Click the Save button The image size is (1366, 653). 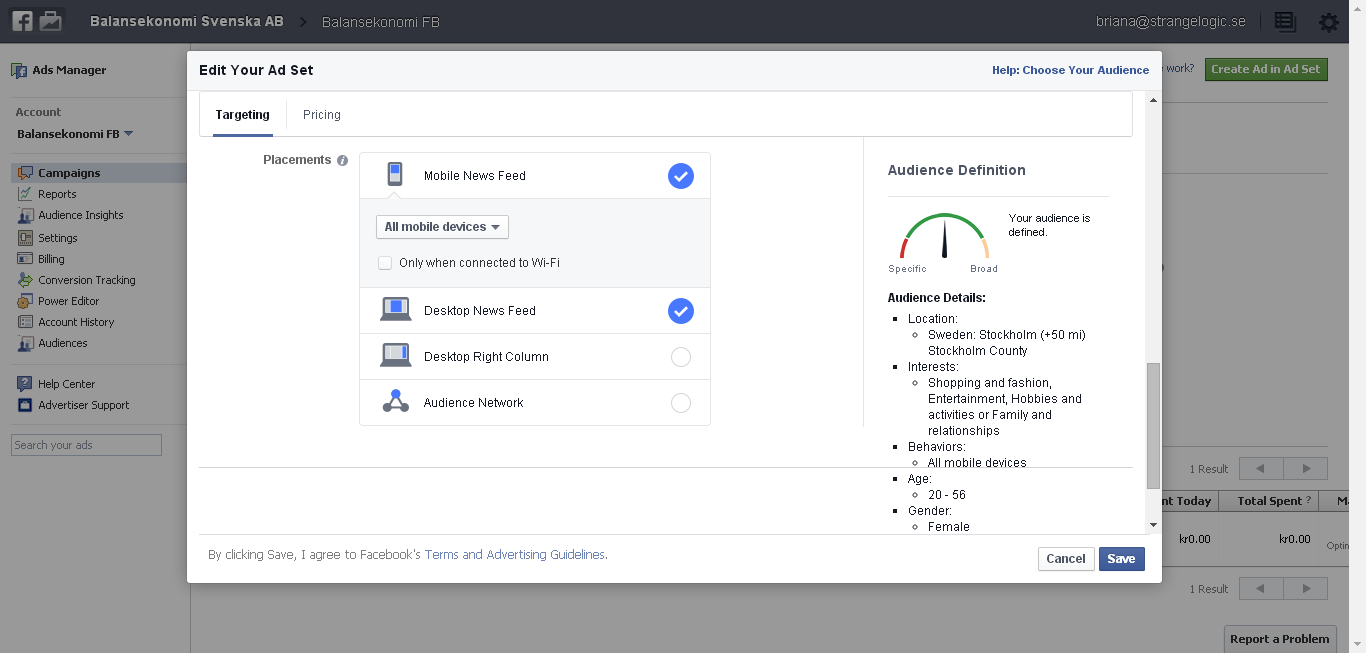point(1121,559)
